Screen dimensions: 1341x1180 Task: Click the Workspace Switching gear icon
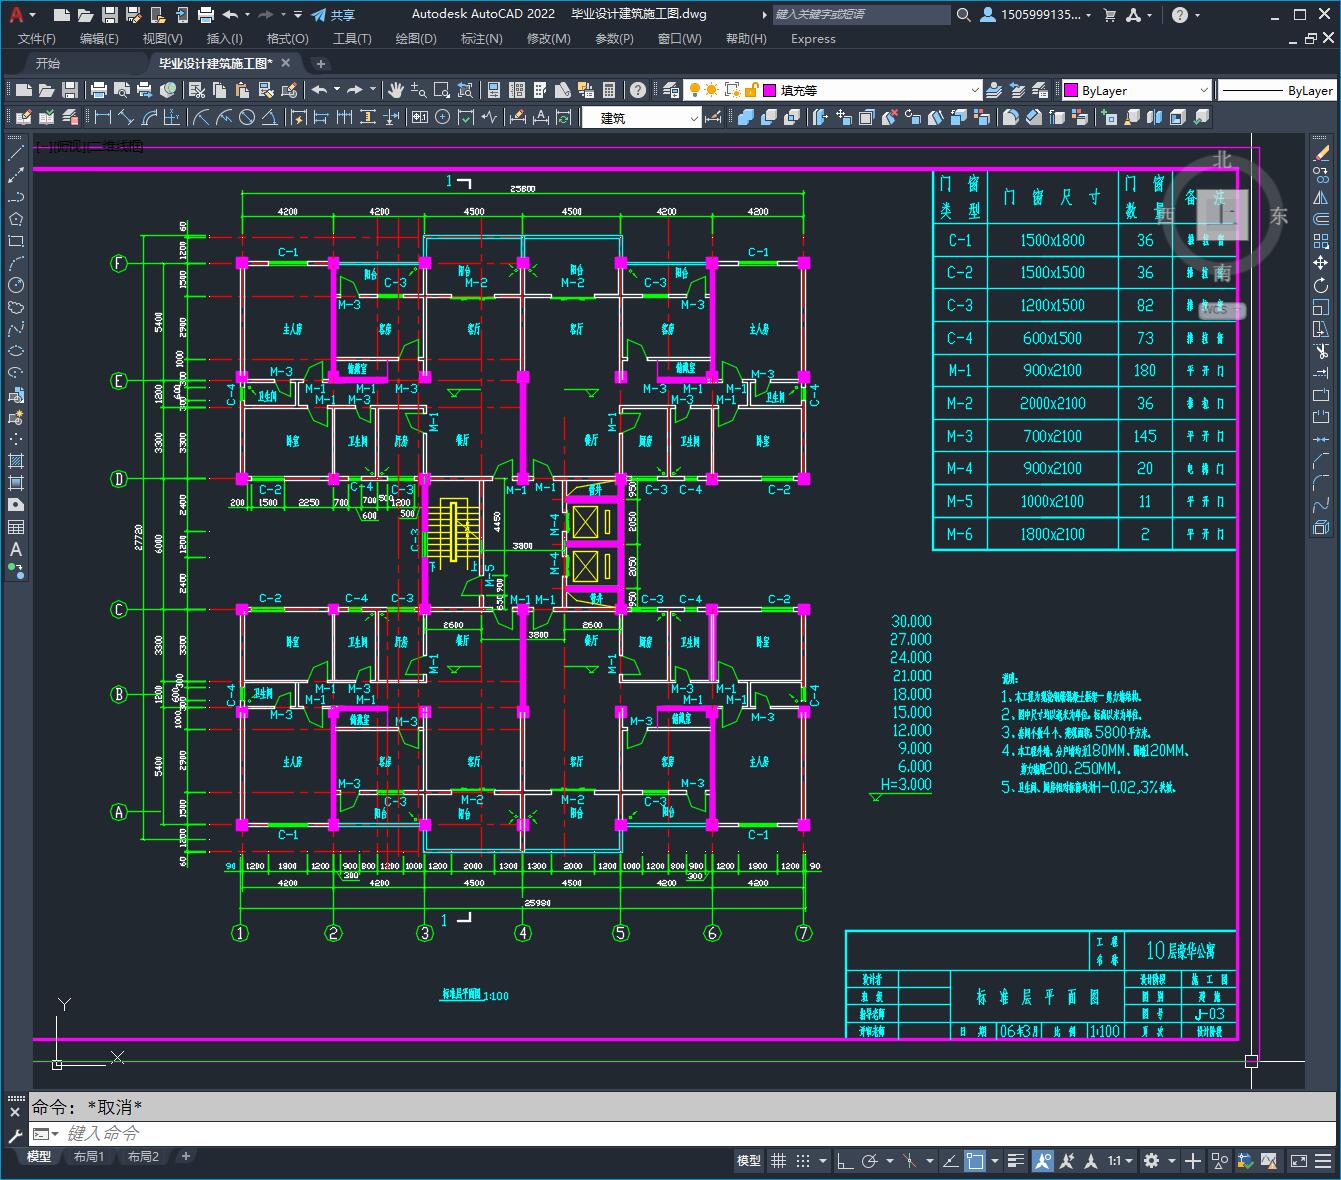(1151, 1161)
